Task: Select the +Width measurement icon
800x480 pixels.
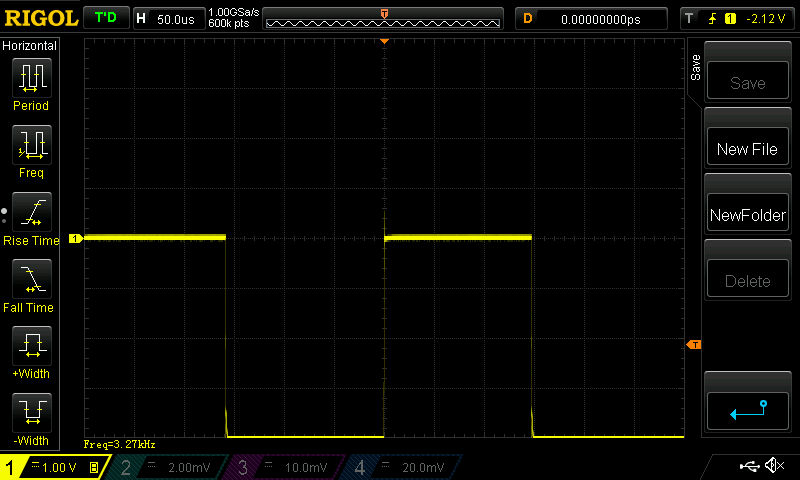Action: [32, 346]
